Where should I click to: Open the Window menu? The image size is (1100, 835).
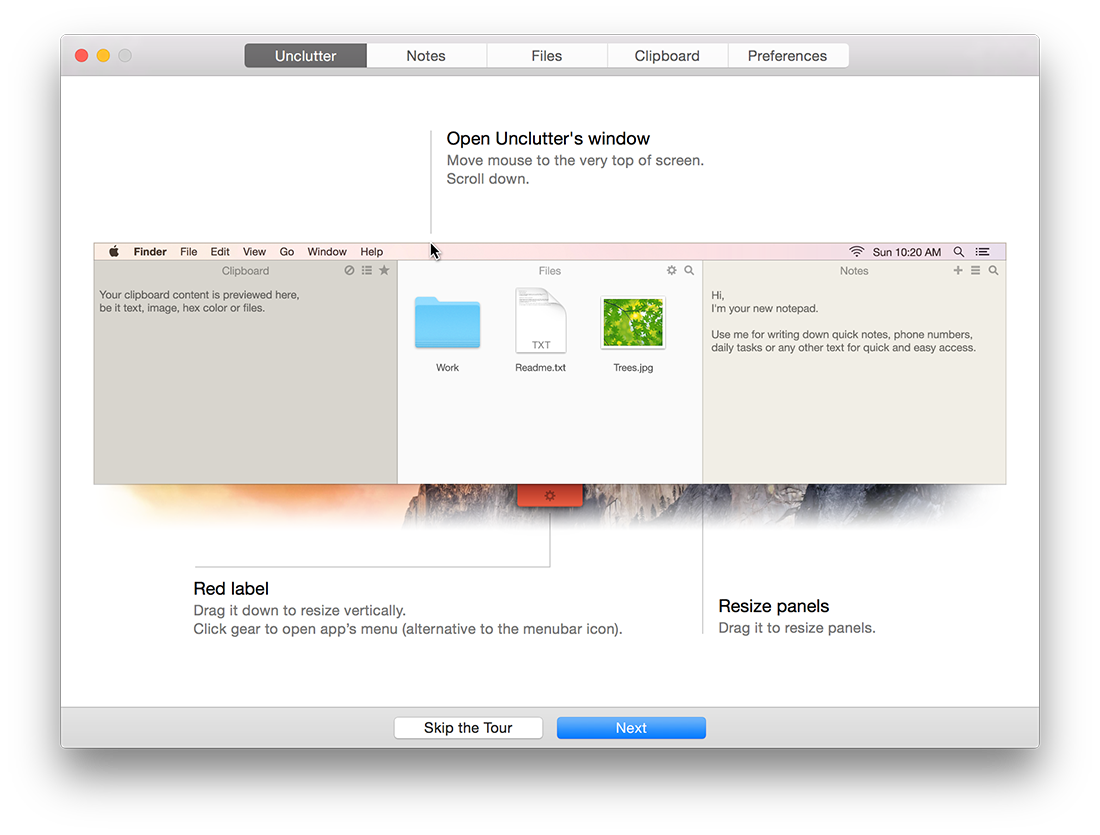pos(327,251)
